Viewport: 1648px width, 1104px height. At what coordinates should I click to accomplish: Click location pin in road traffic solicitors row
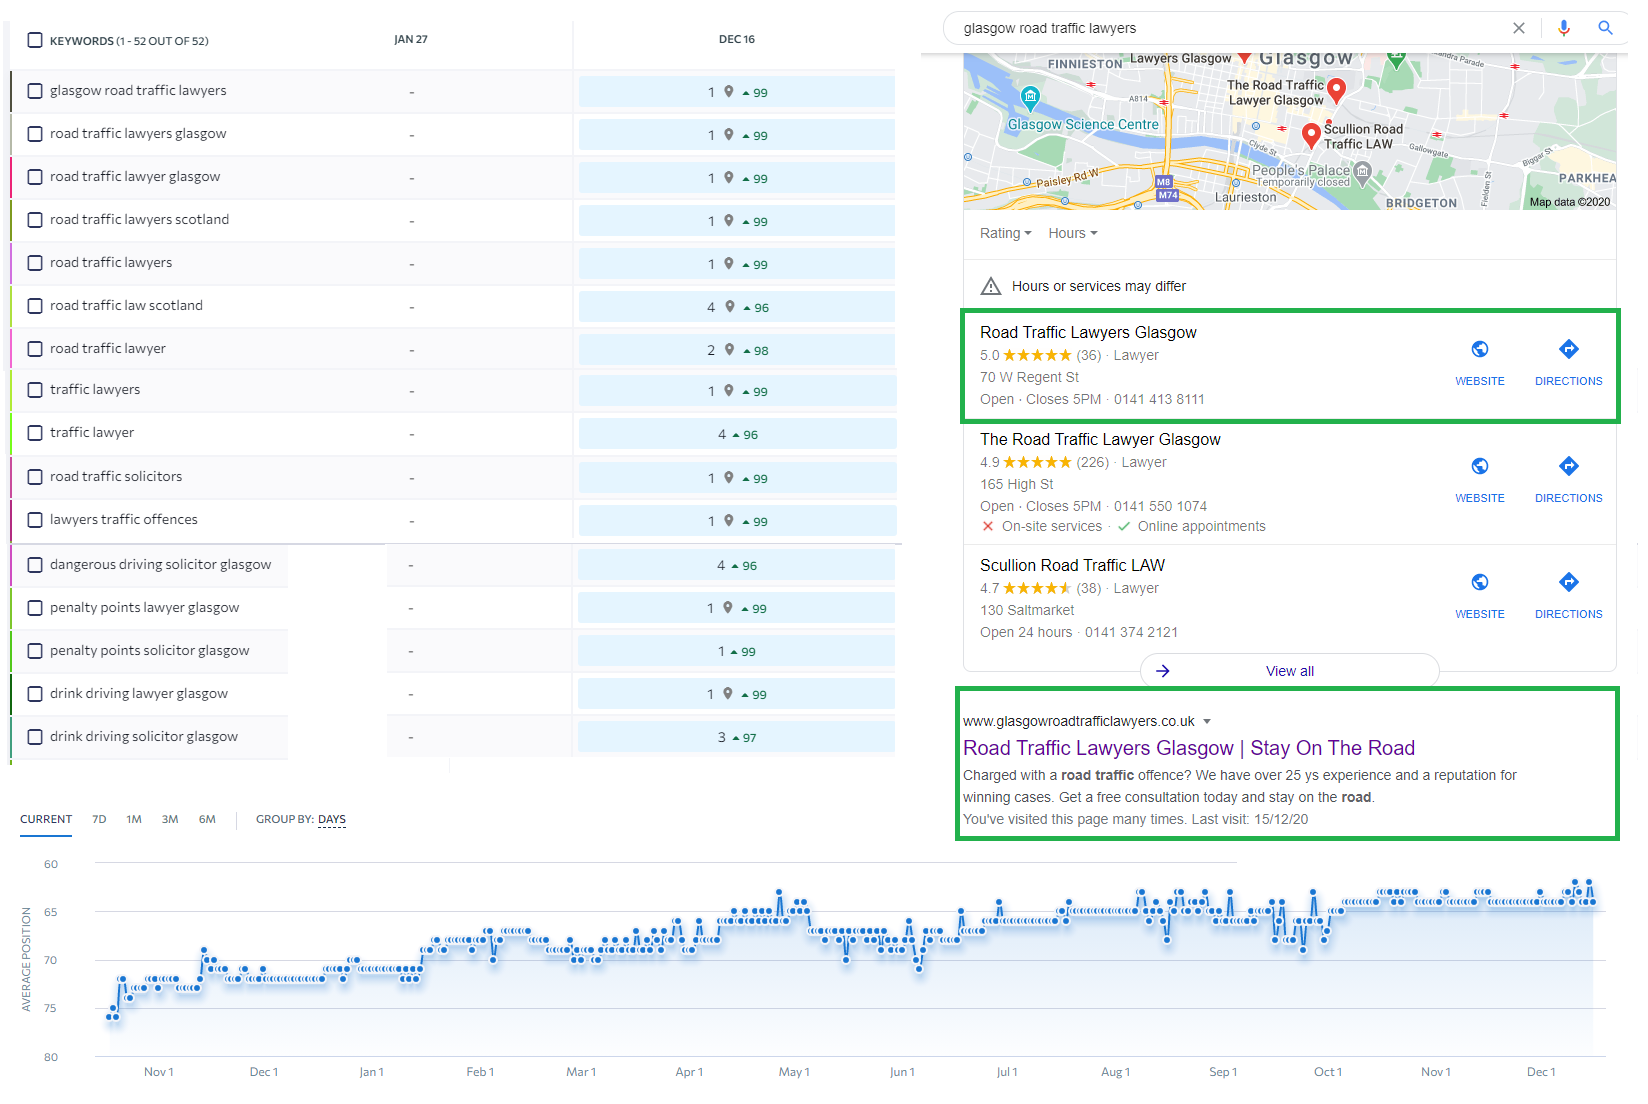[x=729, y=478]
